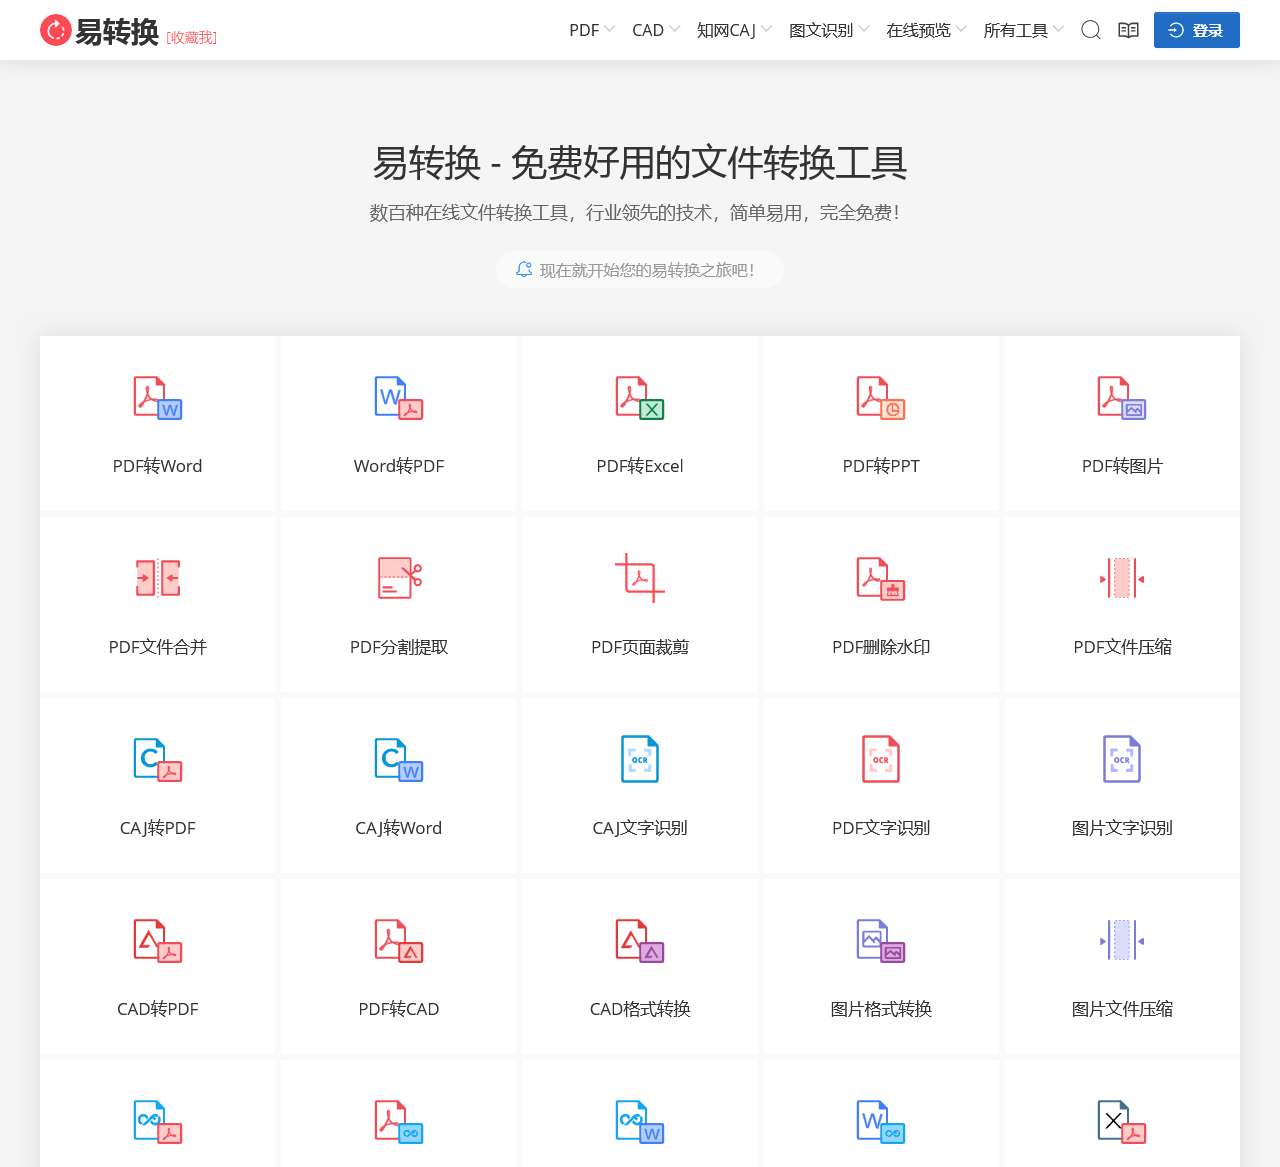Click the 易转换 logo in header
Image resolution: width=1280 pixels, height=1167 pixels.
click(x=99, y=31)
